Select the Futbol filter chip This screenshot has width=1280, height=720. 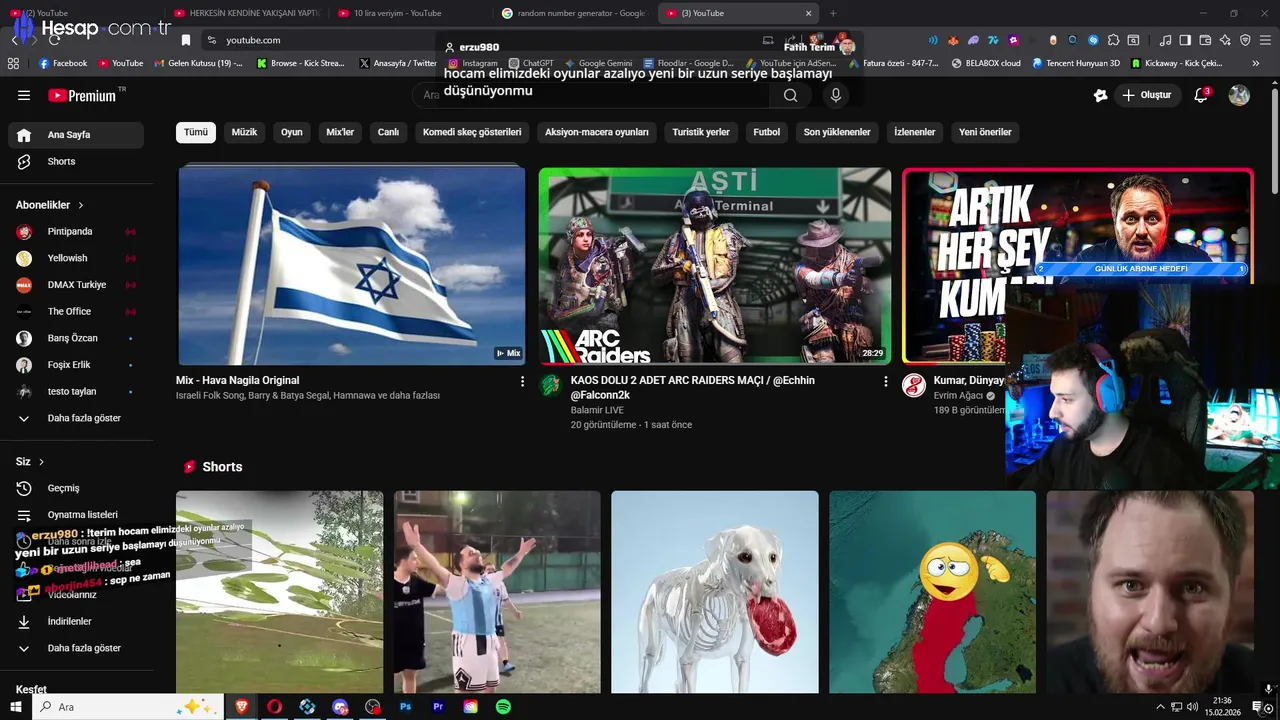click(x=767, y=132)
